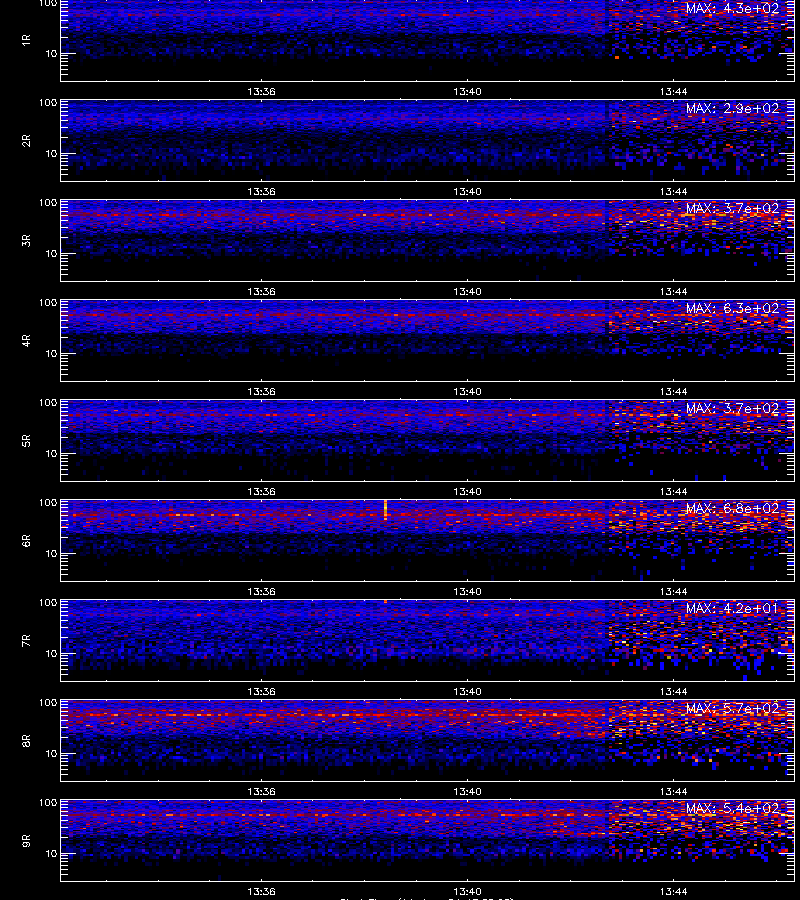Click the 2R panel axis label
The width and height of the screenshot is (800, 900).
[x=26, y=140]
